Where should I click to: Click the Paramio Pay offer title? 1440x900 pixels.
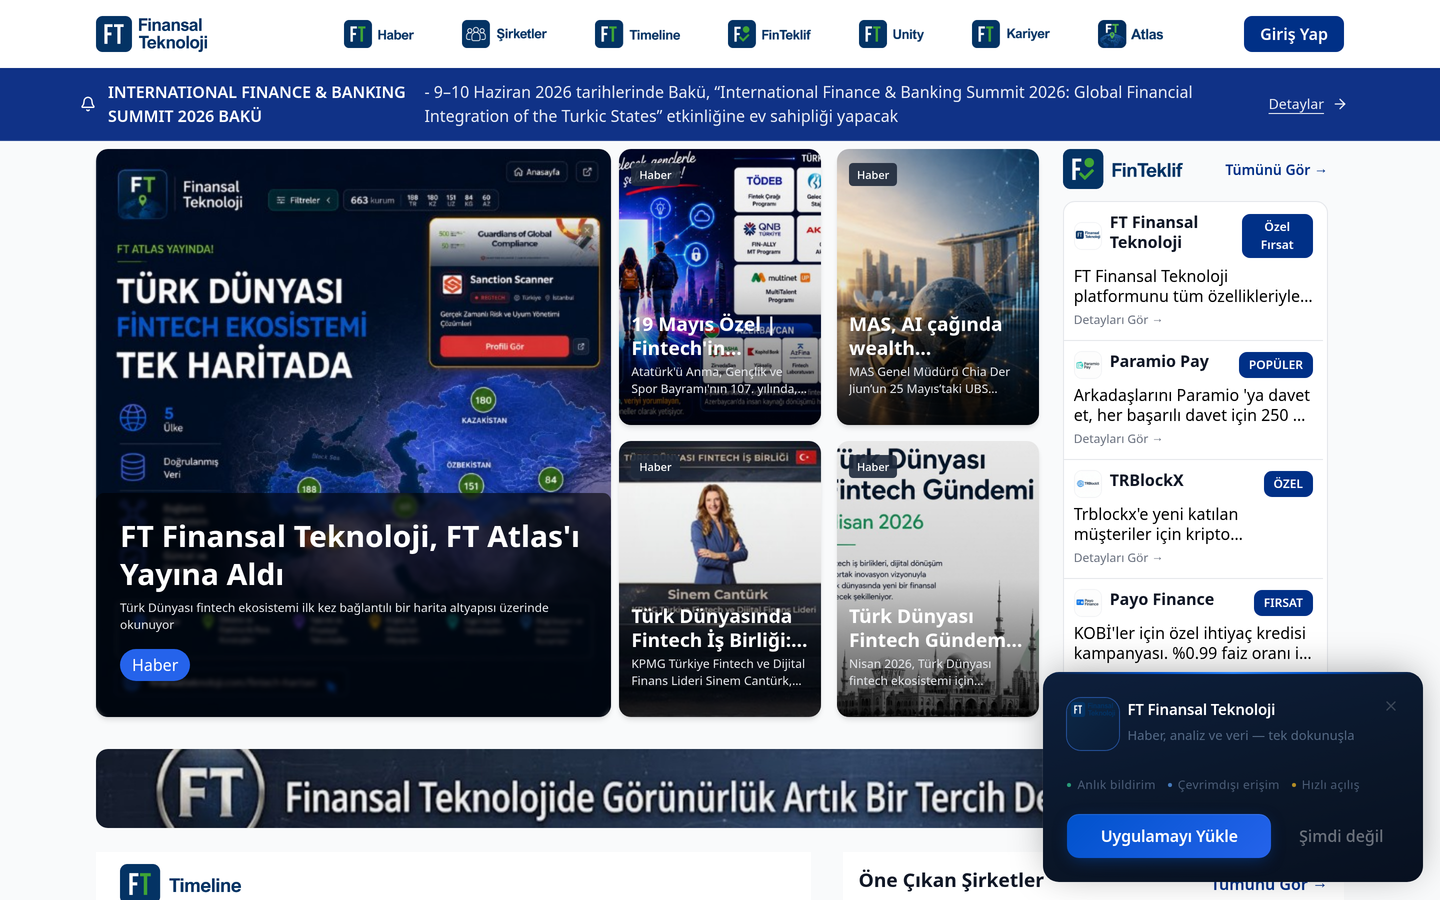pos(1159,361)
